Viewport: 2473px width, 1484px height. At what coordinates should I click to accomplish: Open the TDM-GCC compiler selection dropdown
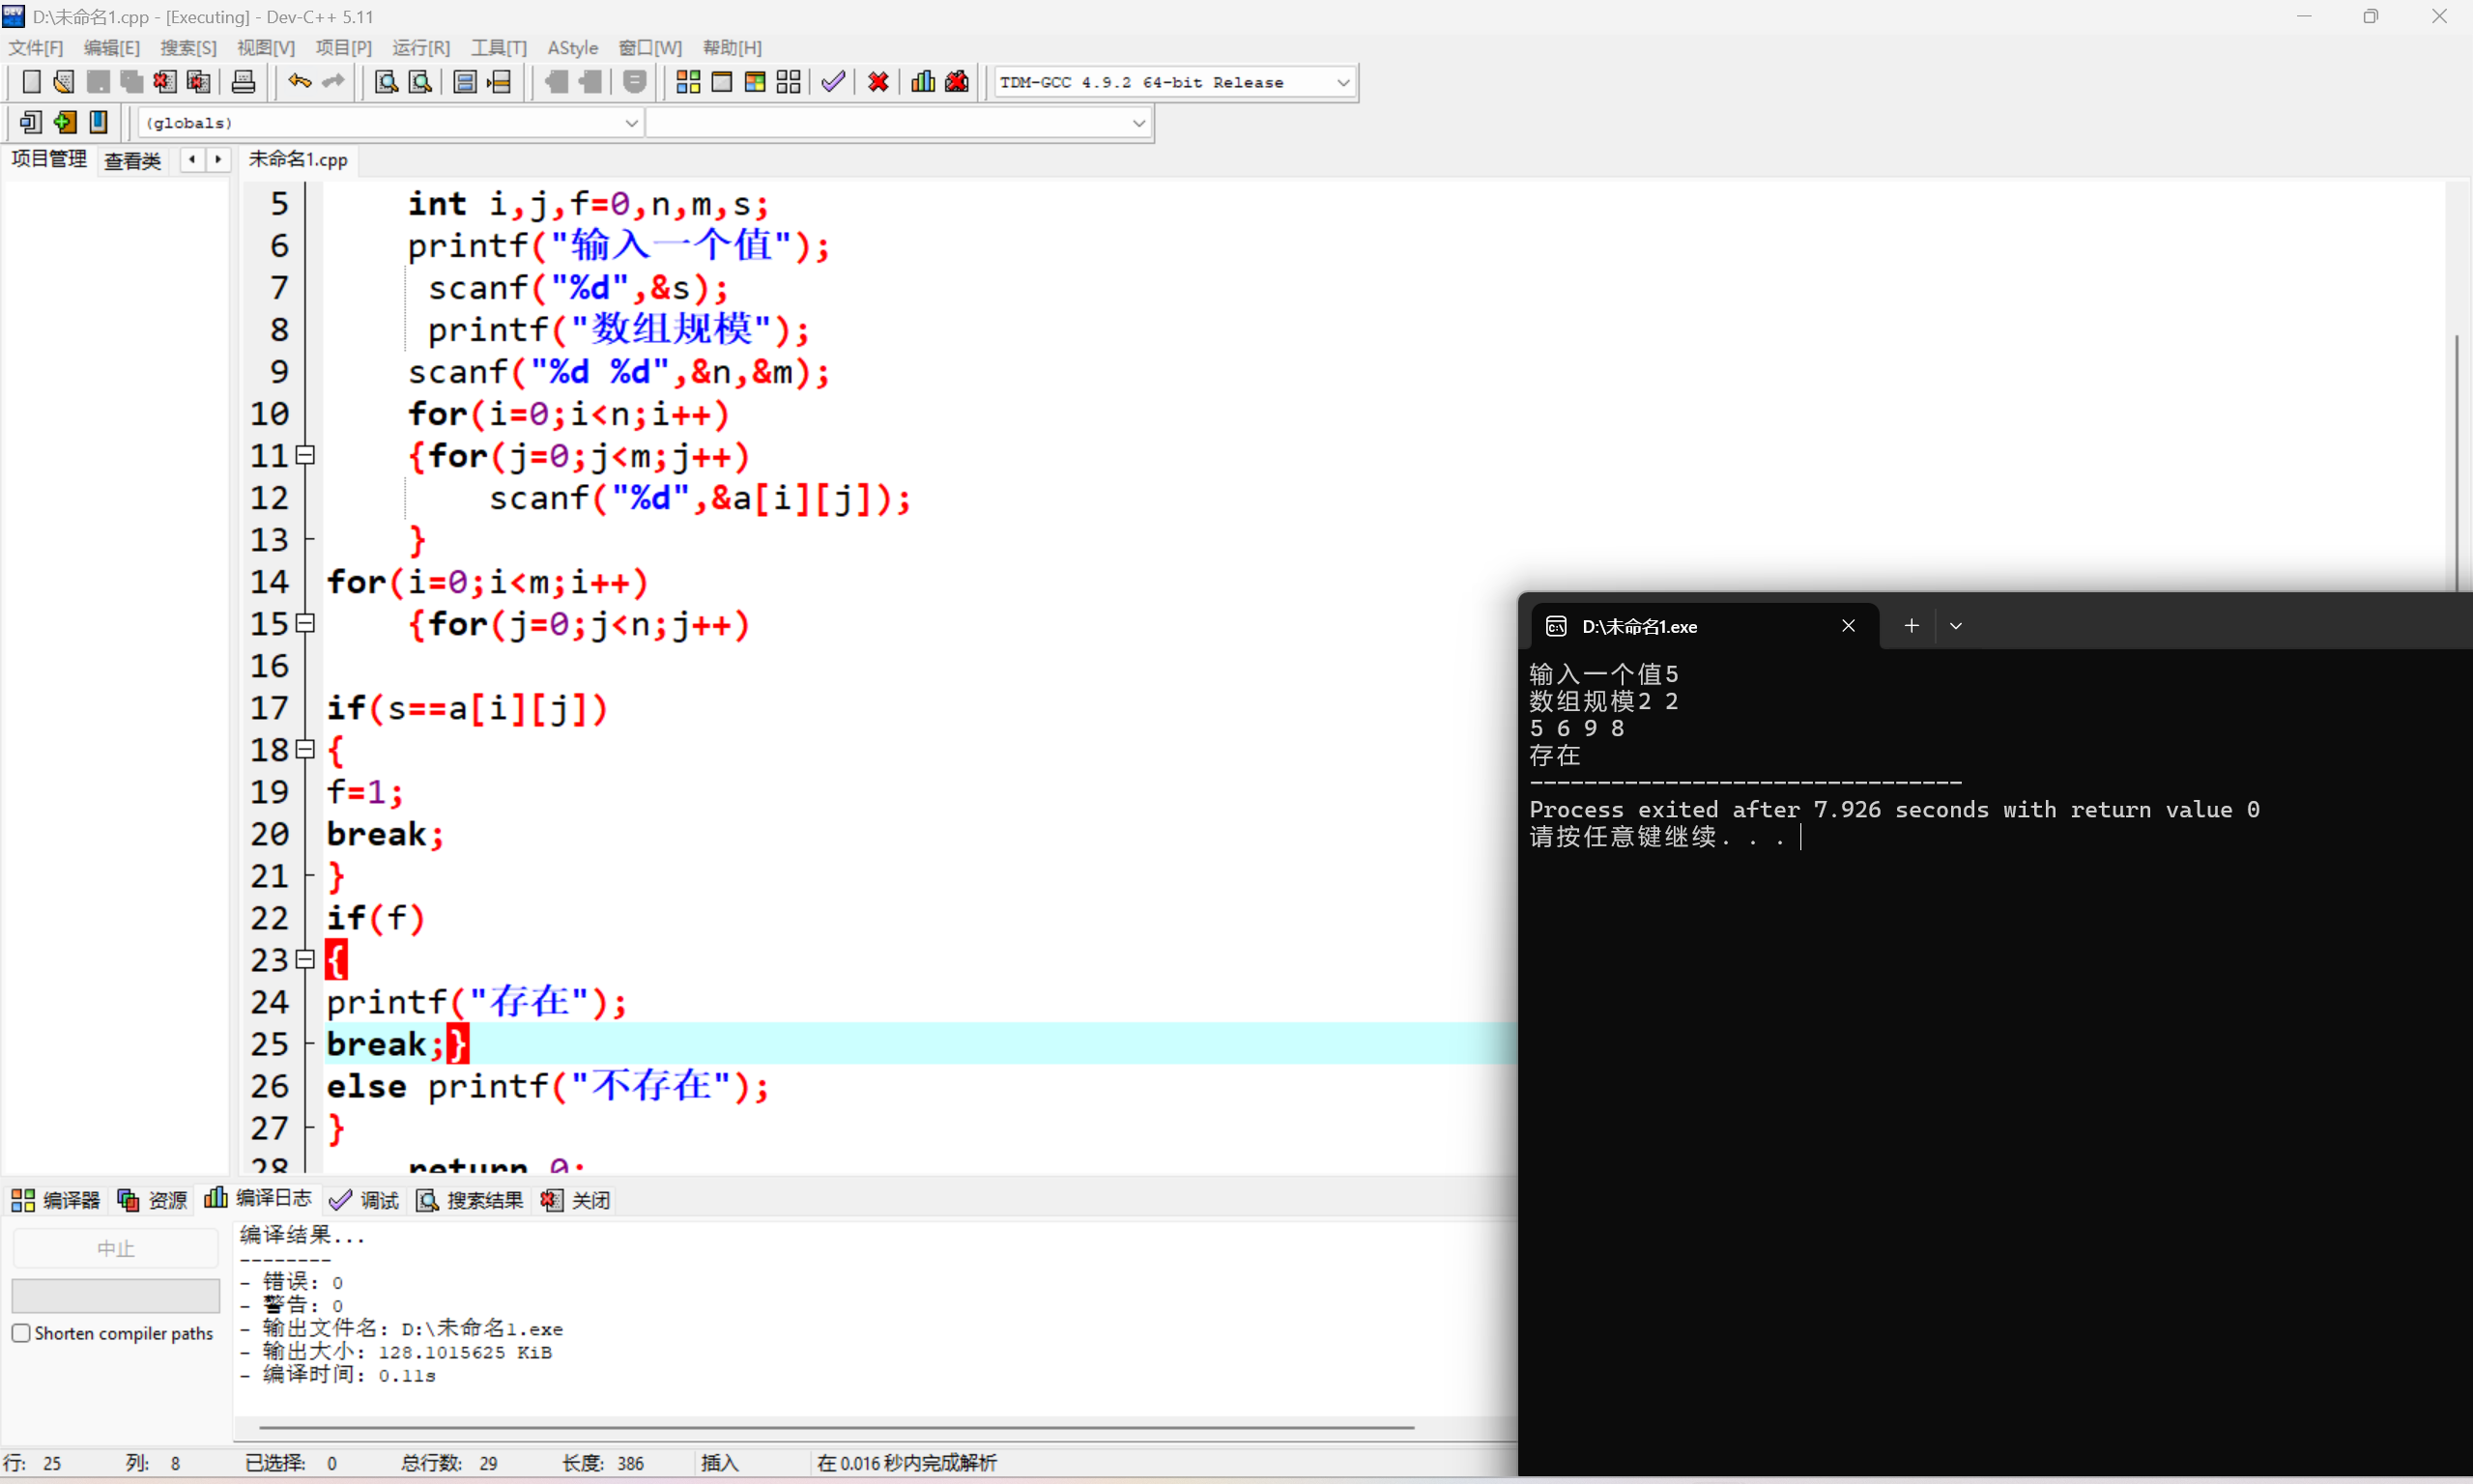pos(1343,82)
